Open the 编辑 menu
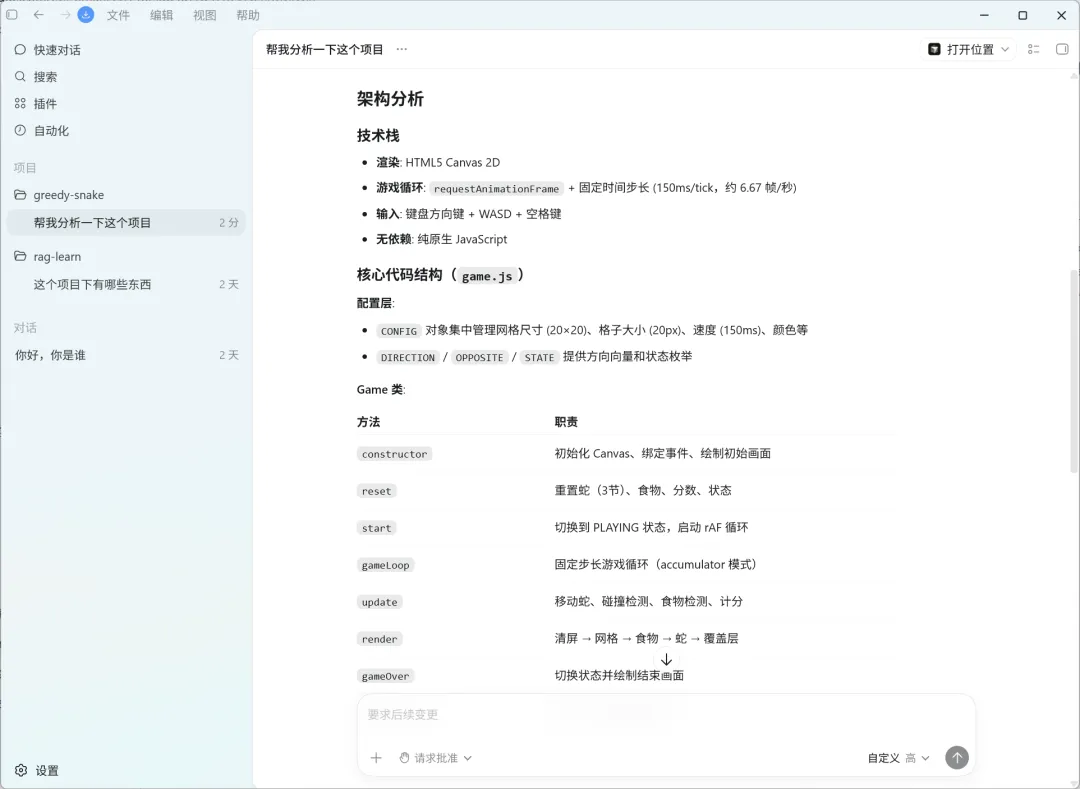This screenshot has height=789, width=1080. [x=161, y=15]
